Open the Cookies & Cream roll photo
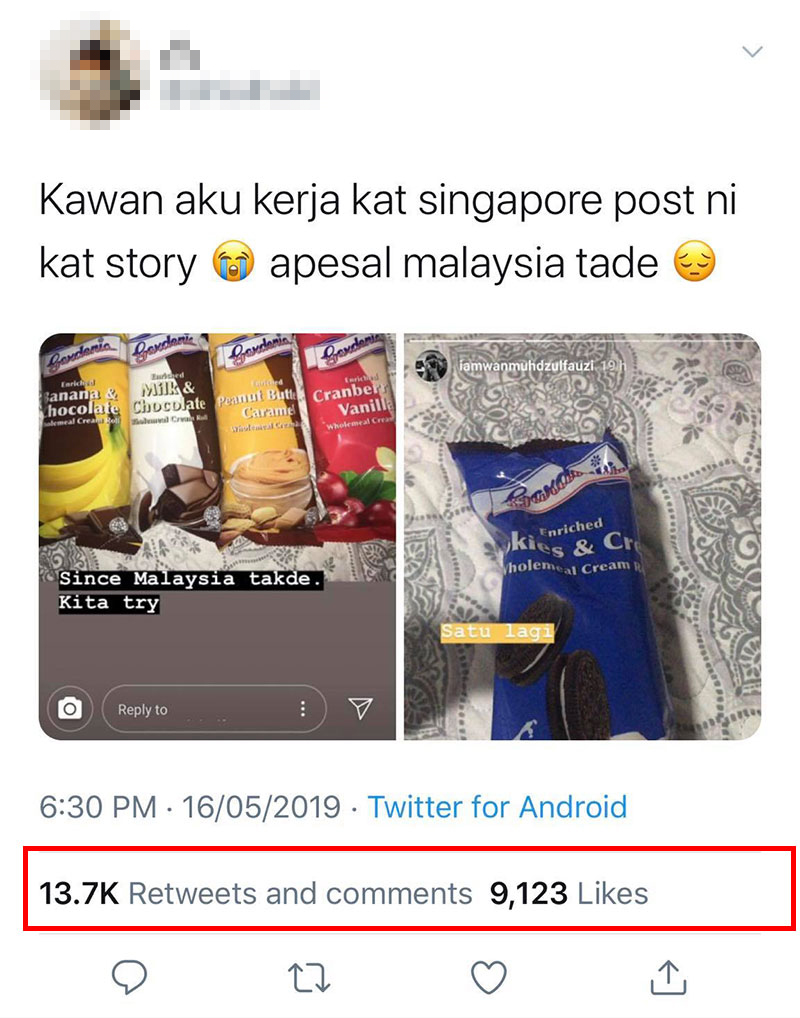 click(x=582, y=536)
